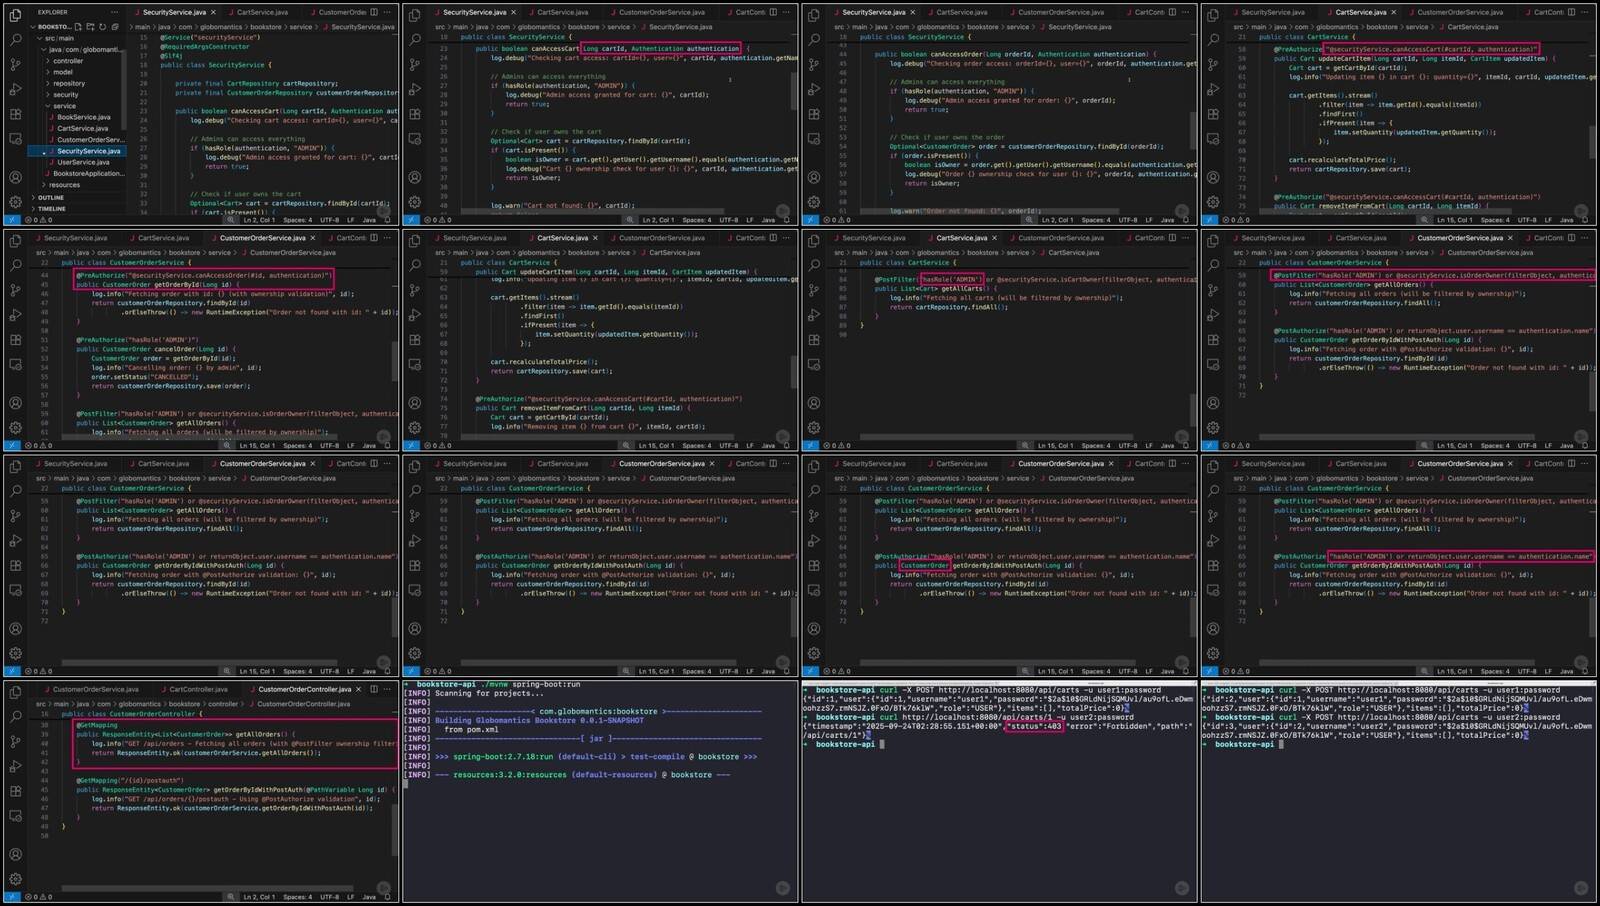Switch to the CartController.java editor tab
Viewport: 1600px width, 906px height.
point(197,689)
